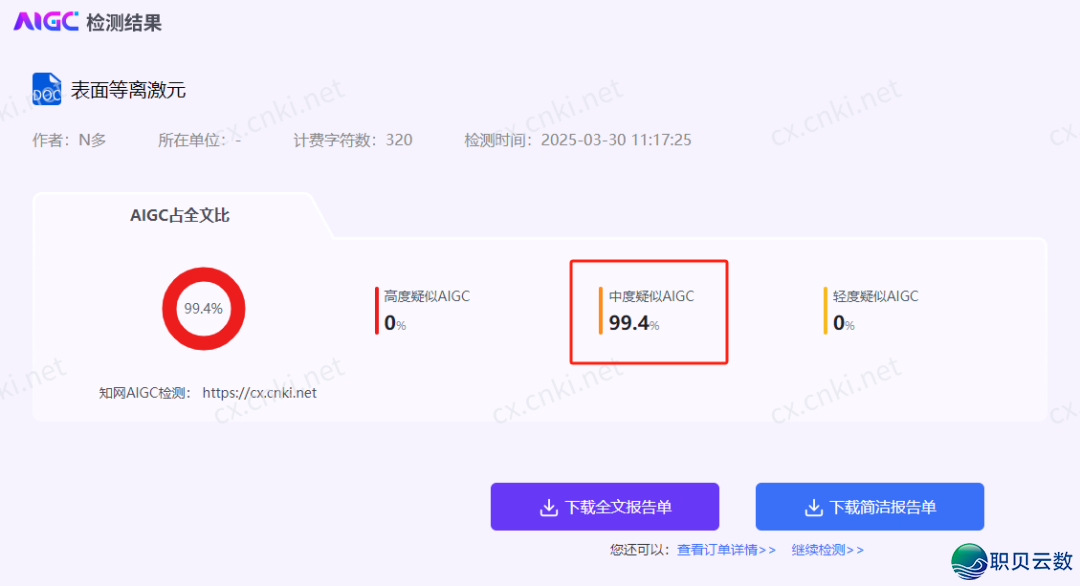1080x586 pixels.
Task: Click download icon on 下载全文报告单 button
Action: tap(548, 507)
